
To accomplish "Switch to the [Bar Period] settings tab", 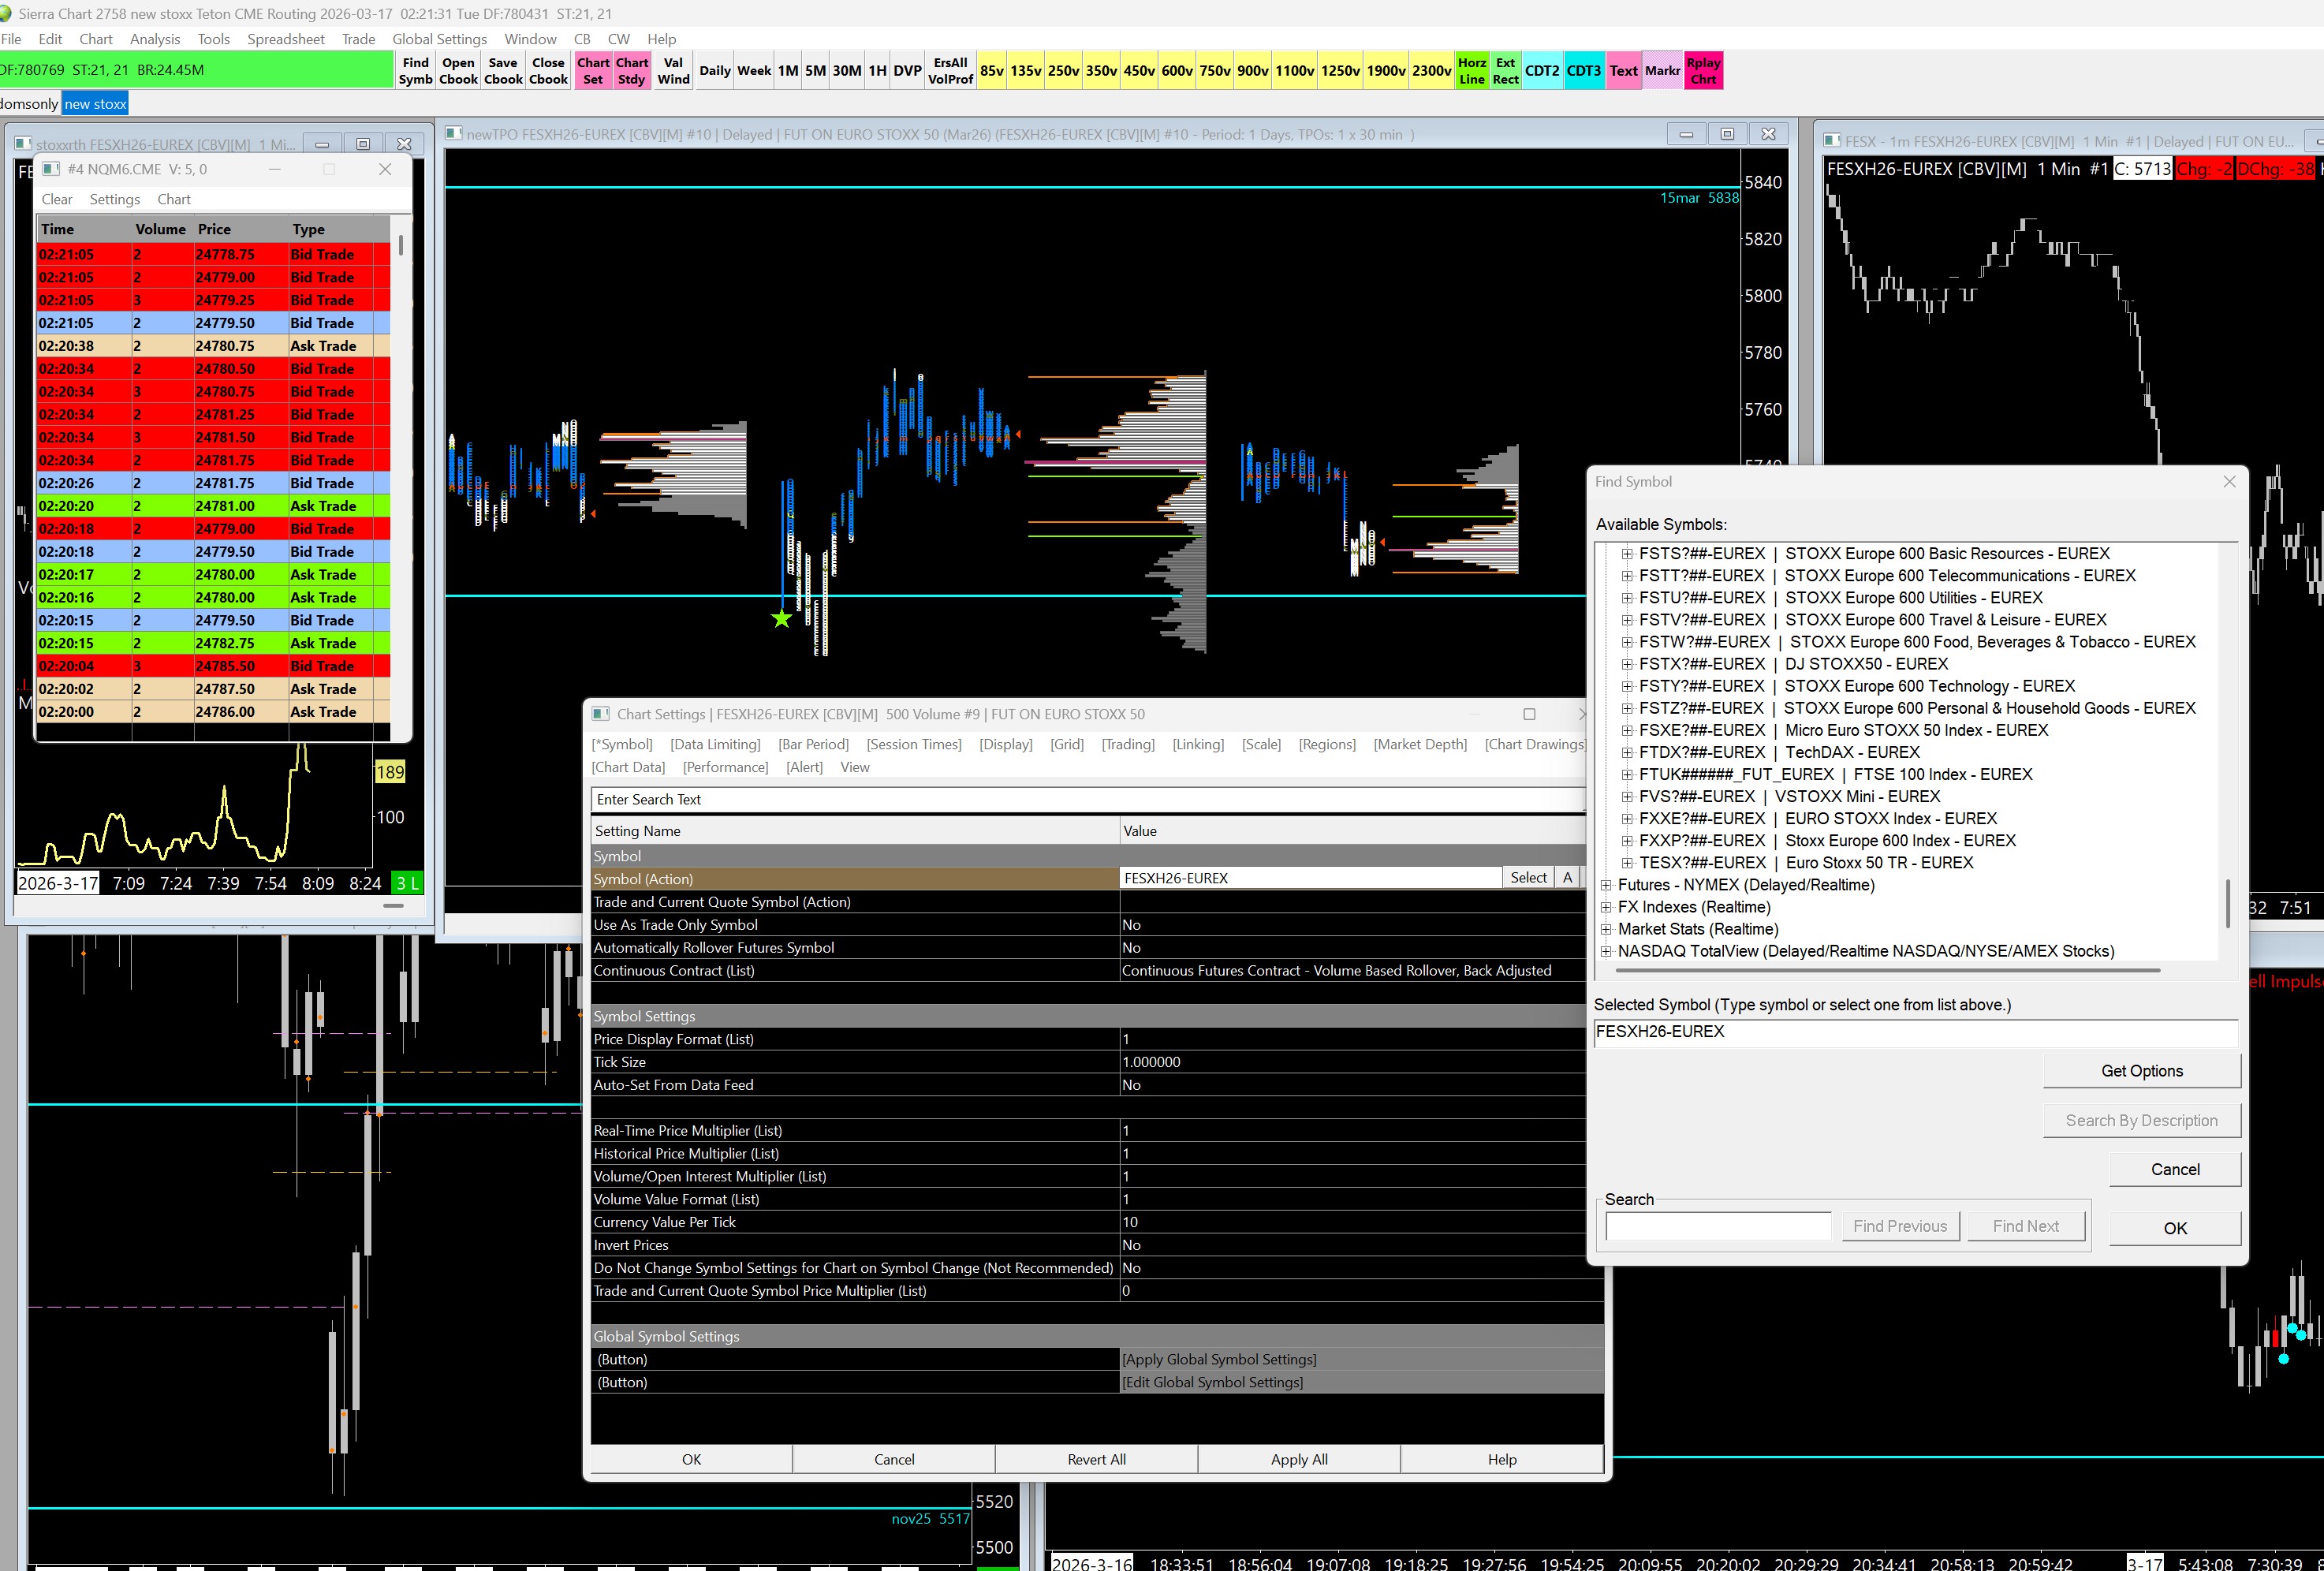I will 813,744.
